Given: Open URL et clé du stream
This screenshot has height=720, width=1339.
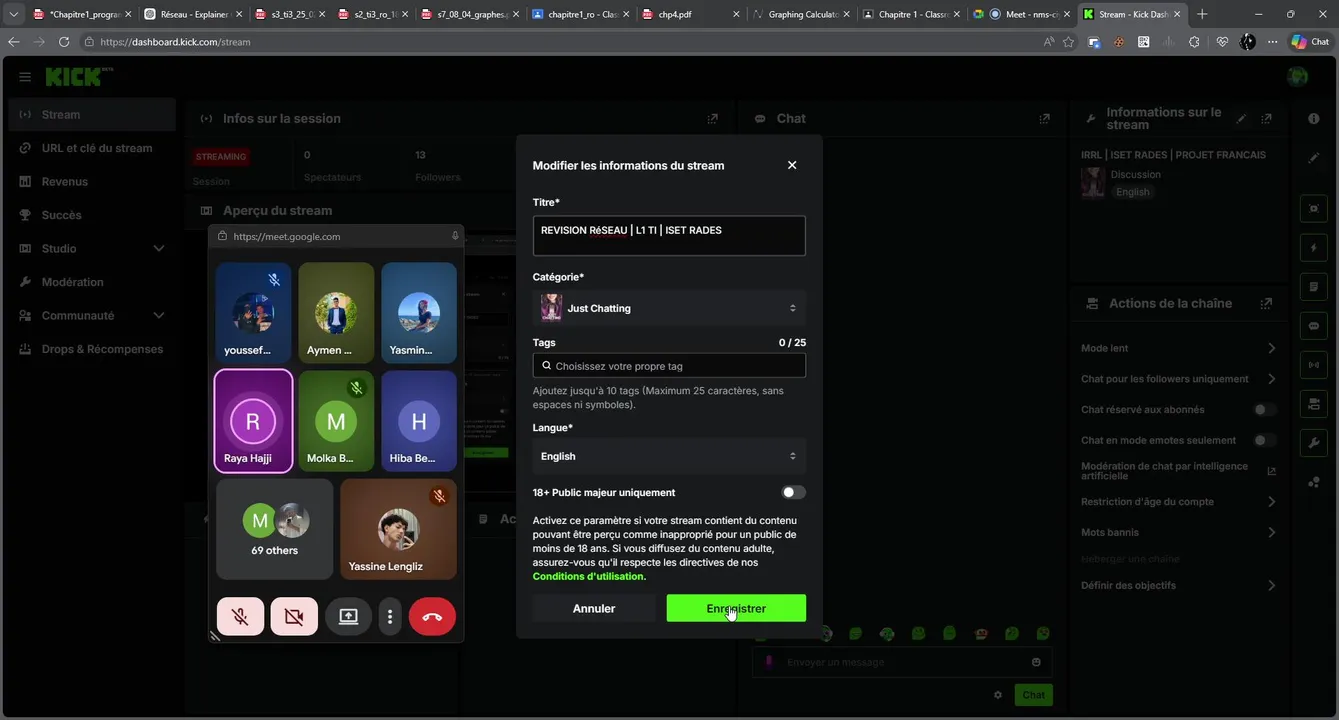Looking at the screenshot, I should [92, 148].
